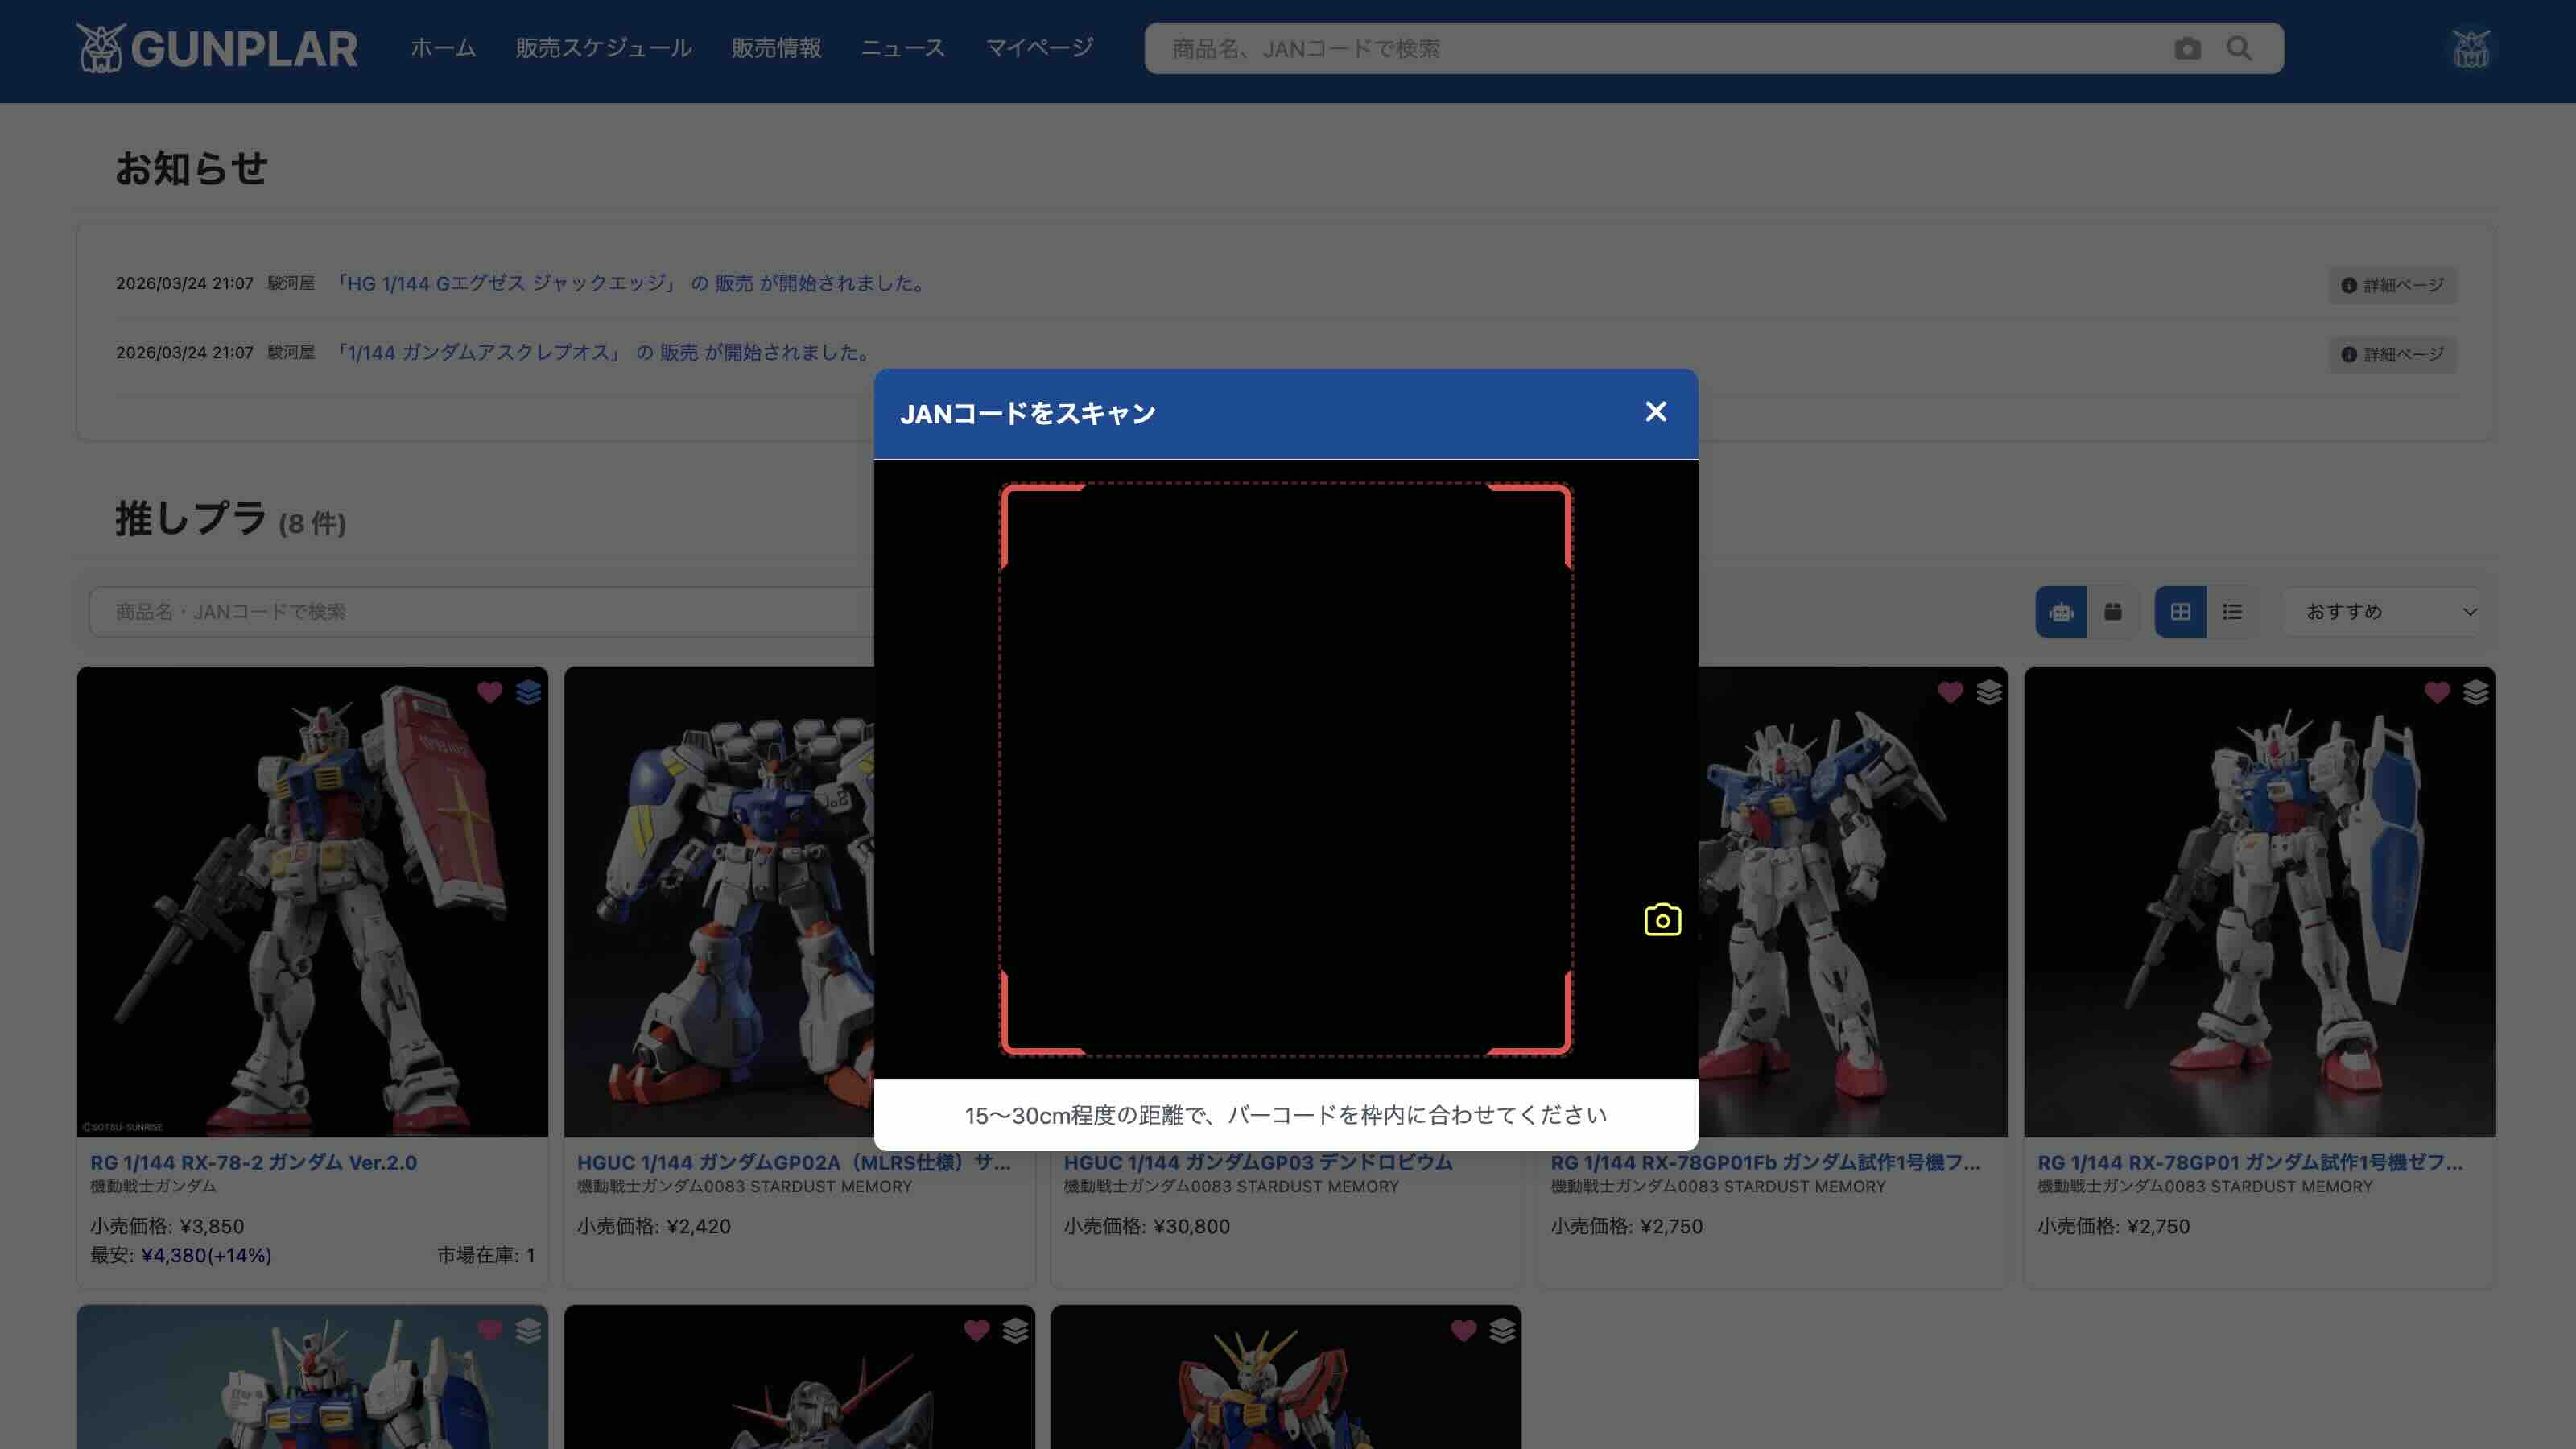Close the JAN code scan dialog
The height and width of the screenshot is (1449, 2576).
click(1655, 412)
